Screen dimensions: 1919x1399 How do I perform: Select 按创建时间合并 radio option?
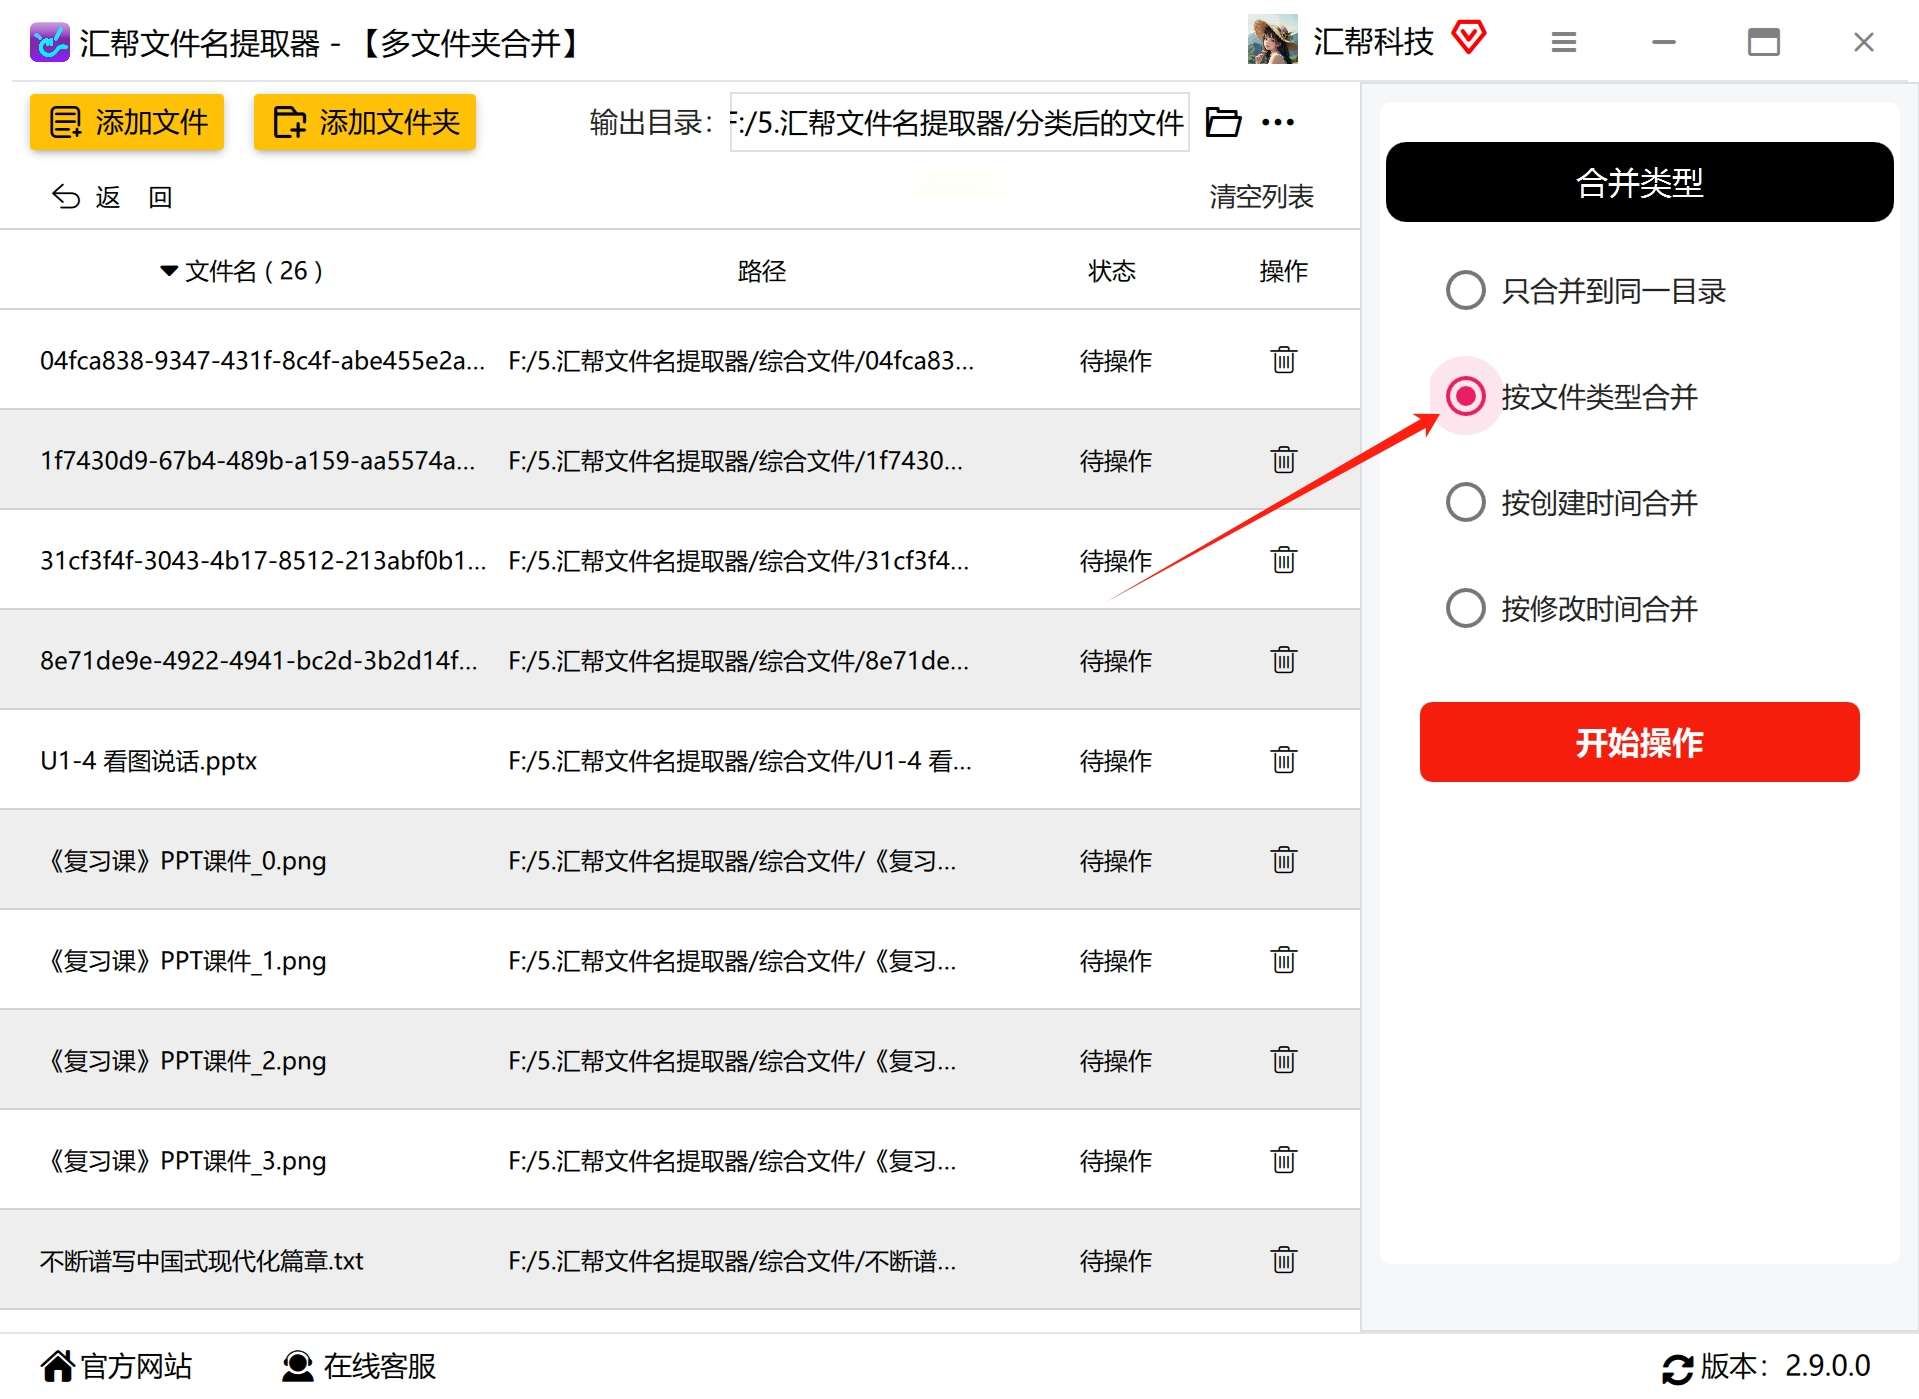(1465, 503)
